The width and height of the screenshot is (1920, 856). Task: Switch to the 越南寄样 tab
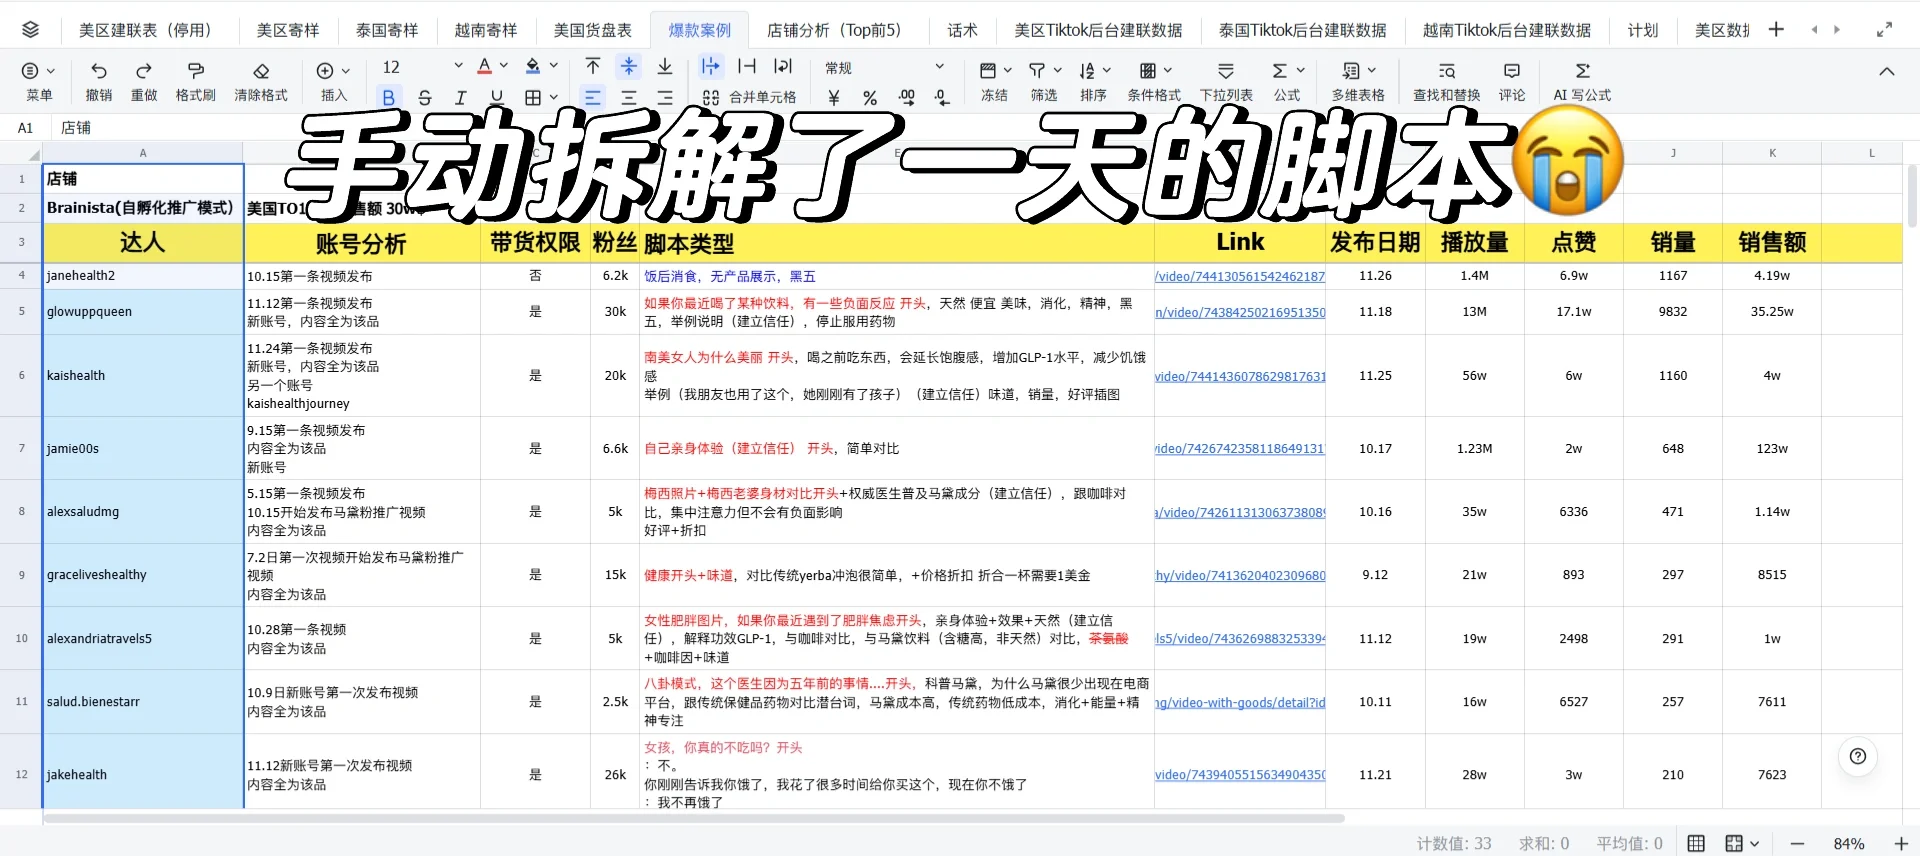tap(486, 30)
